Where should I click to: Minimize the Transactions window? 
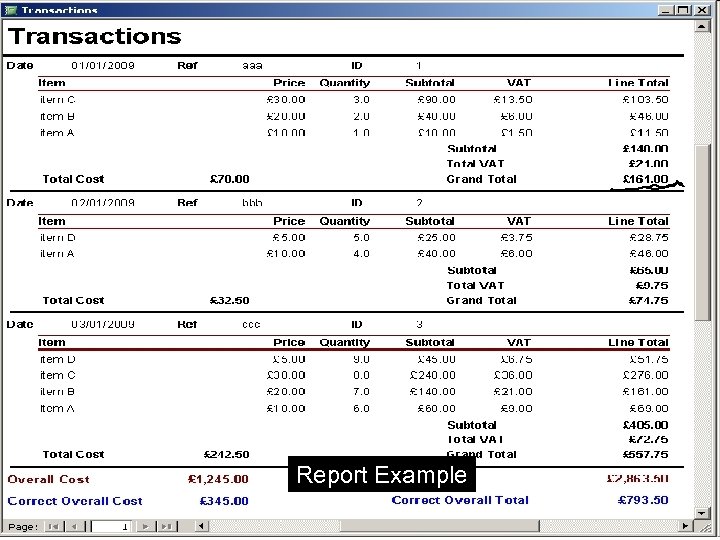(665, 10)
